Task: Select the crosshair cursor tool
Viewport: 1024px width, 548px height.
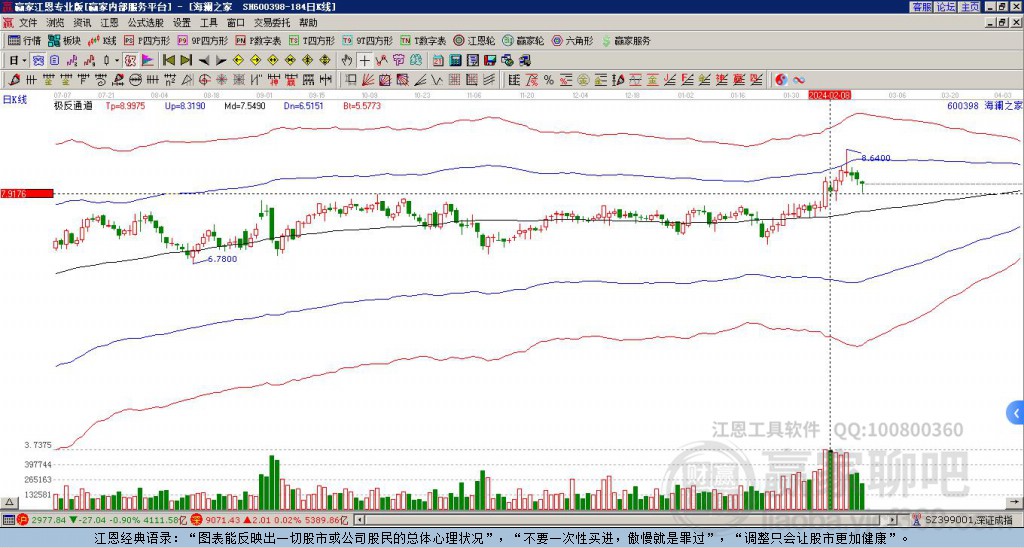Action: (364, 60)
